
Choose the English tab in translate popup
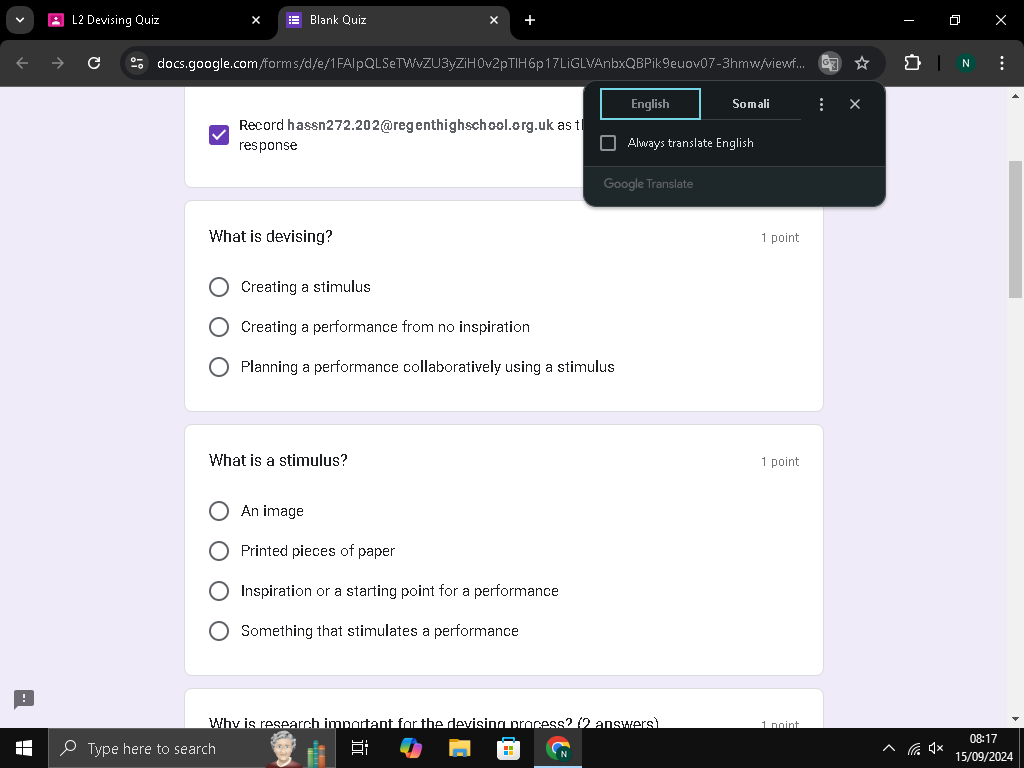pyautogui.click(x=650, y=104)
